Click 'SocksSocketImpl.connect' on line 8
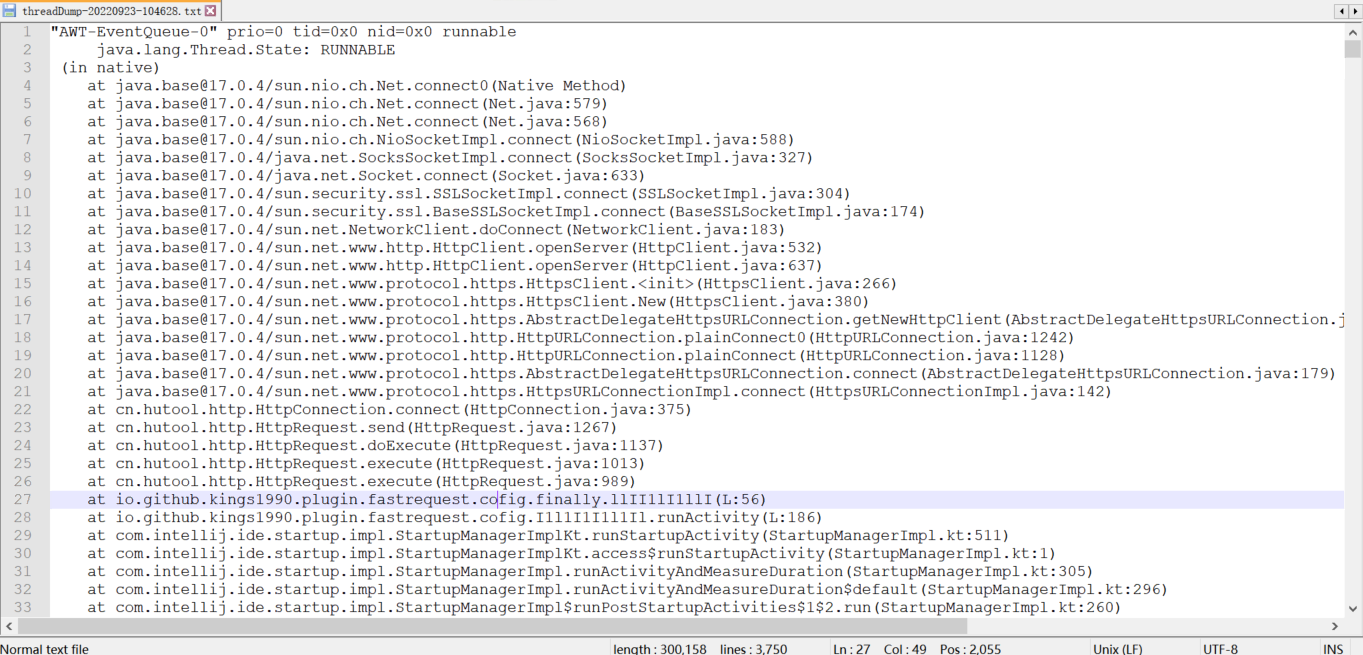1363x655 pixels. tap(464, 158)
